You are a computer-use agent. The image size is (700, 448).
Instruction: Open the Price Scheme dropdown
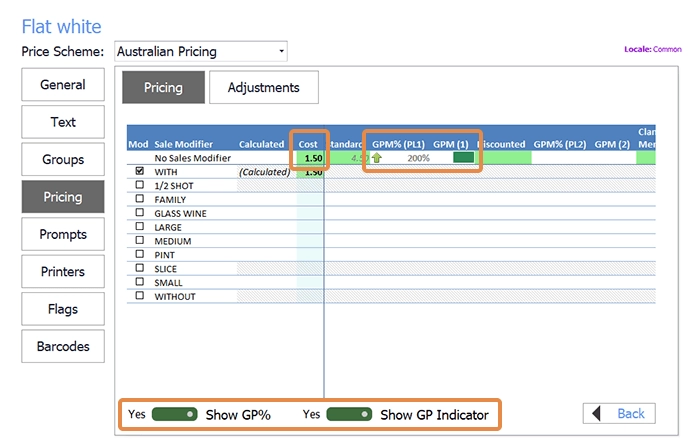(x=201, y=51)
